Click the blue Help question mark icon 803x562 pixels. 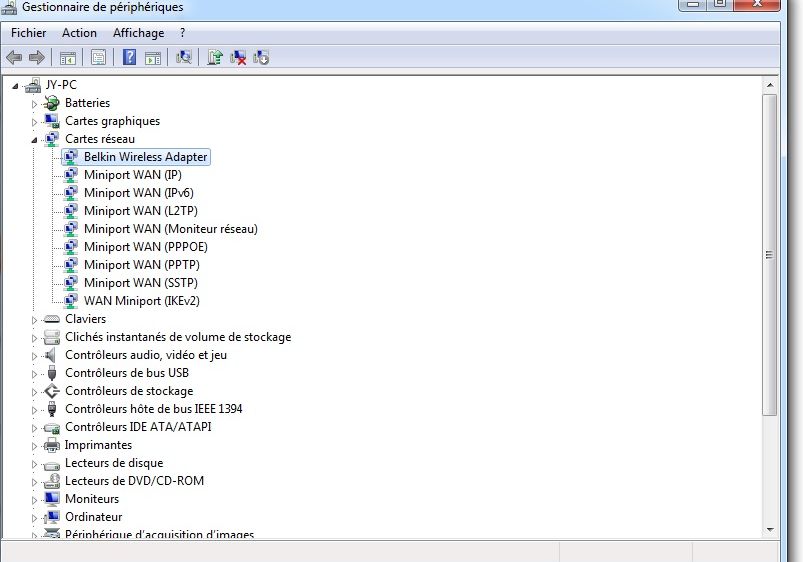coord(129,57)
